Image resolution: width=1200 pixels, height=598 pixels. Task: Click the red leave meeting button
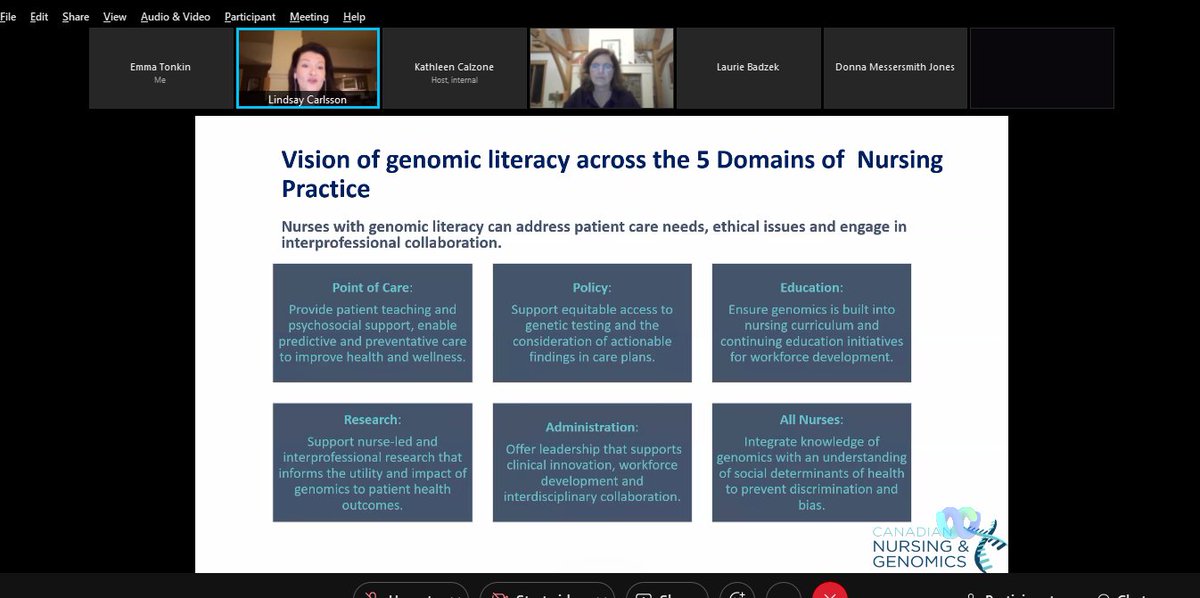coord(828,591)
